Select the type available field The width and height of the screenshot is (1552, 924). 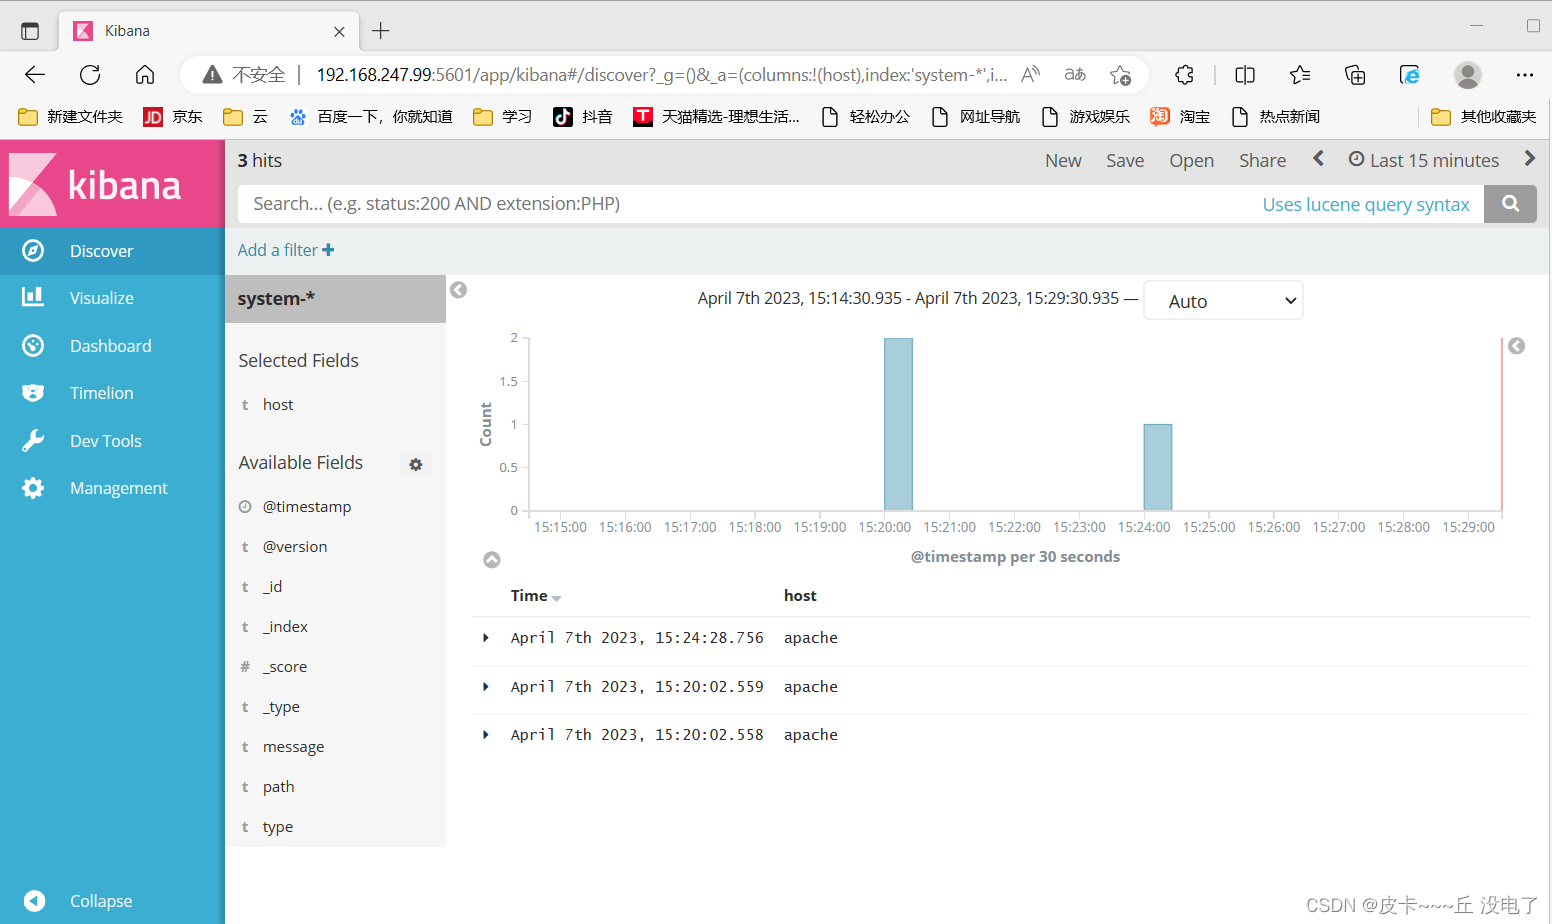[278, 827]
